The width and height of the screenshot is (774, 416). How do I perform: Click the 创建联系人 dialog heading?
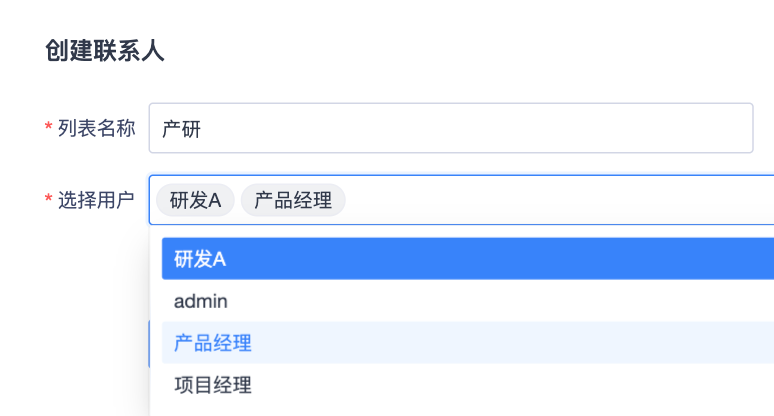(x=105, y=52)
